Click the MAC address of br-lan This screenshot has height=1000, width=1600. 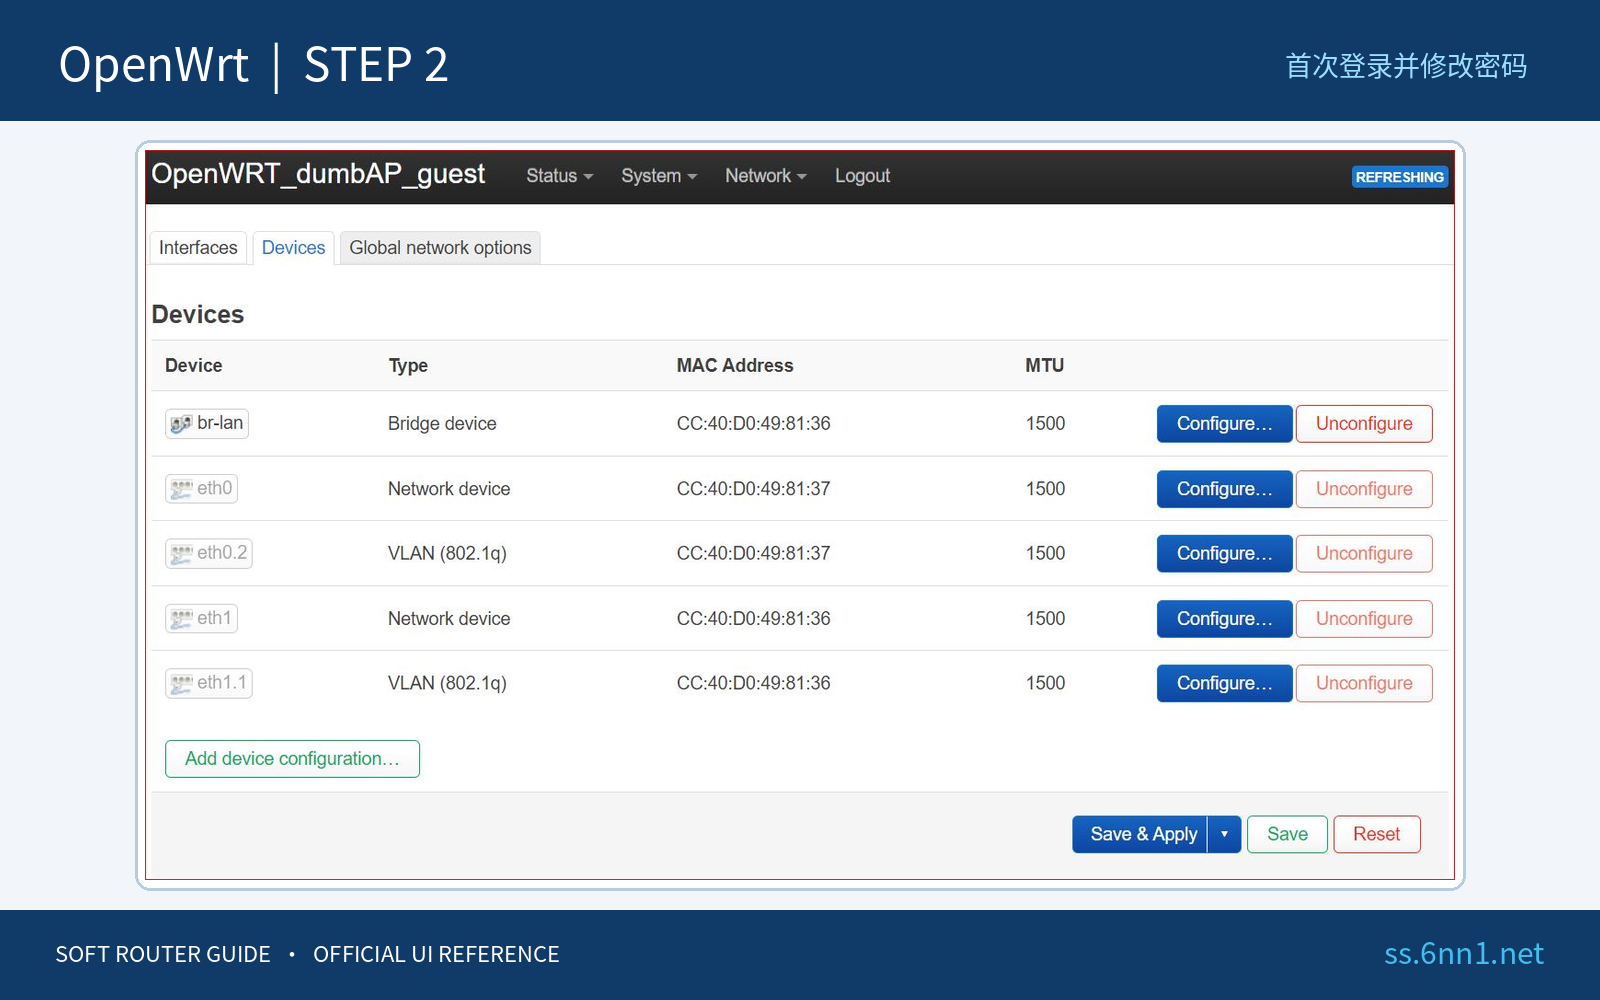coord(754,424)
